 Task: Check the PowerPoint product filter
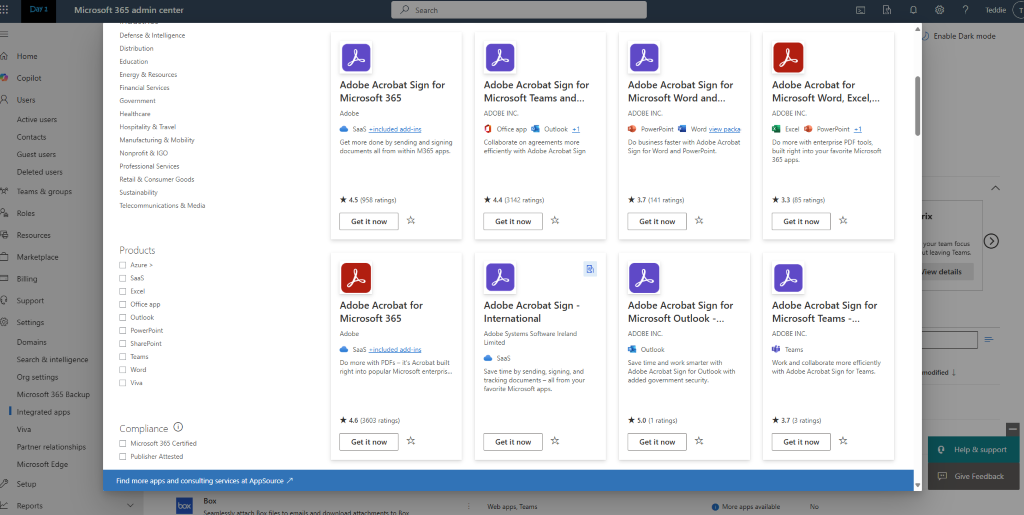click(123, 330)
